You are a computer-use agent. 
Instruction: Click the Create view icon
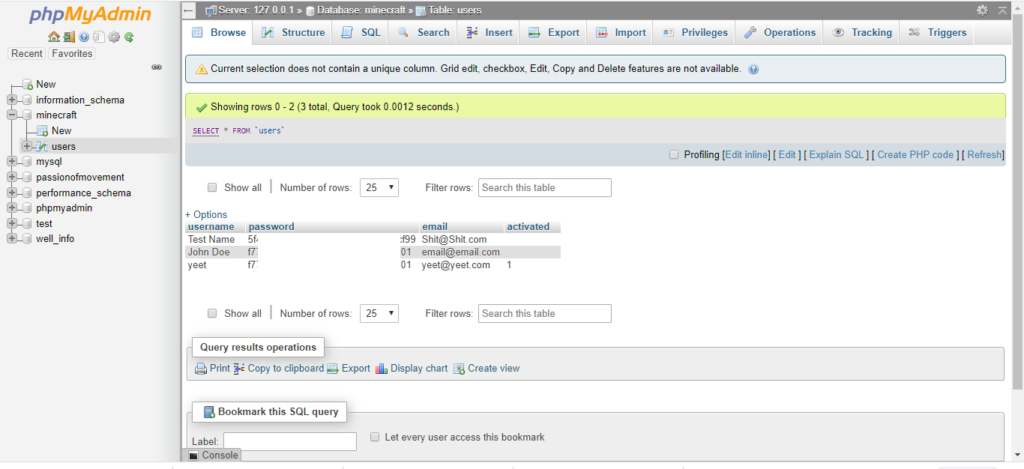(459, 368)
